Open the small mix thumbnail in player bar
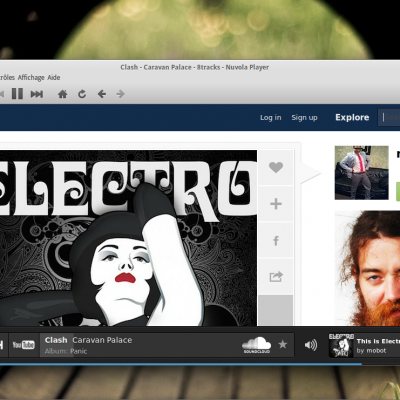This screenshot has height=400, width=400. 341,346
